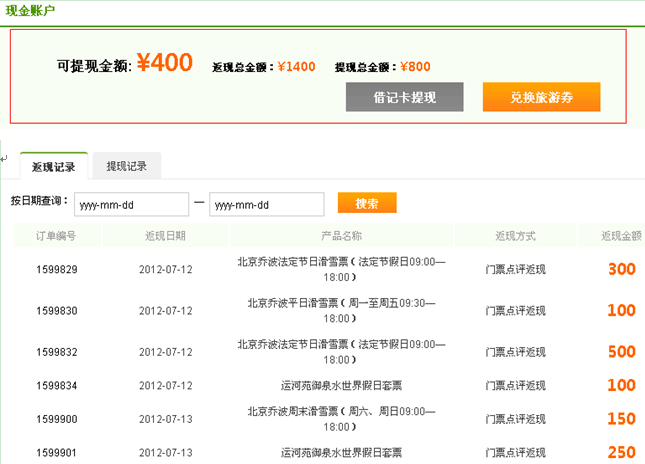Image resolution: width=645 pixels, height=464 pixels.
Task: Click the orange 兑换旅游券 button
Action: 541,97
